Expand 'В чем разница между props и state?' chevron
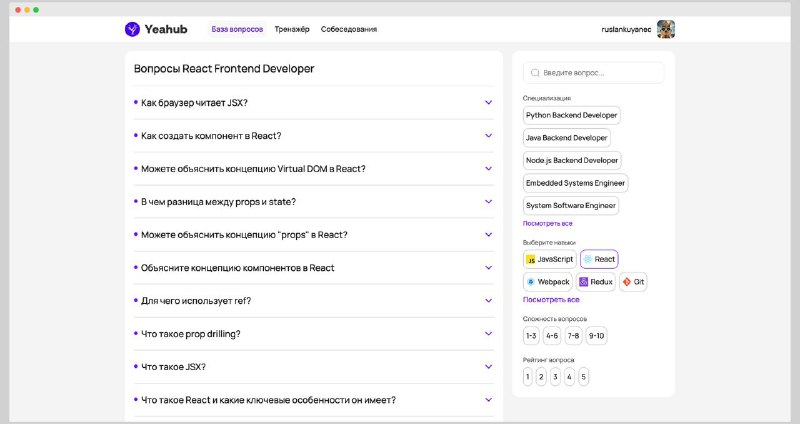The width and height of the screenshot is (800, 424). pos(488,202)
